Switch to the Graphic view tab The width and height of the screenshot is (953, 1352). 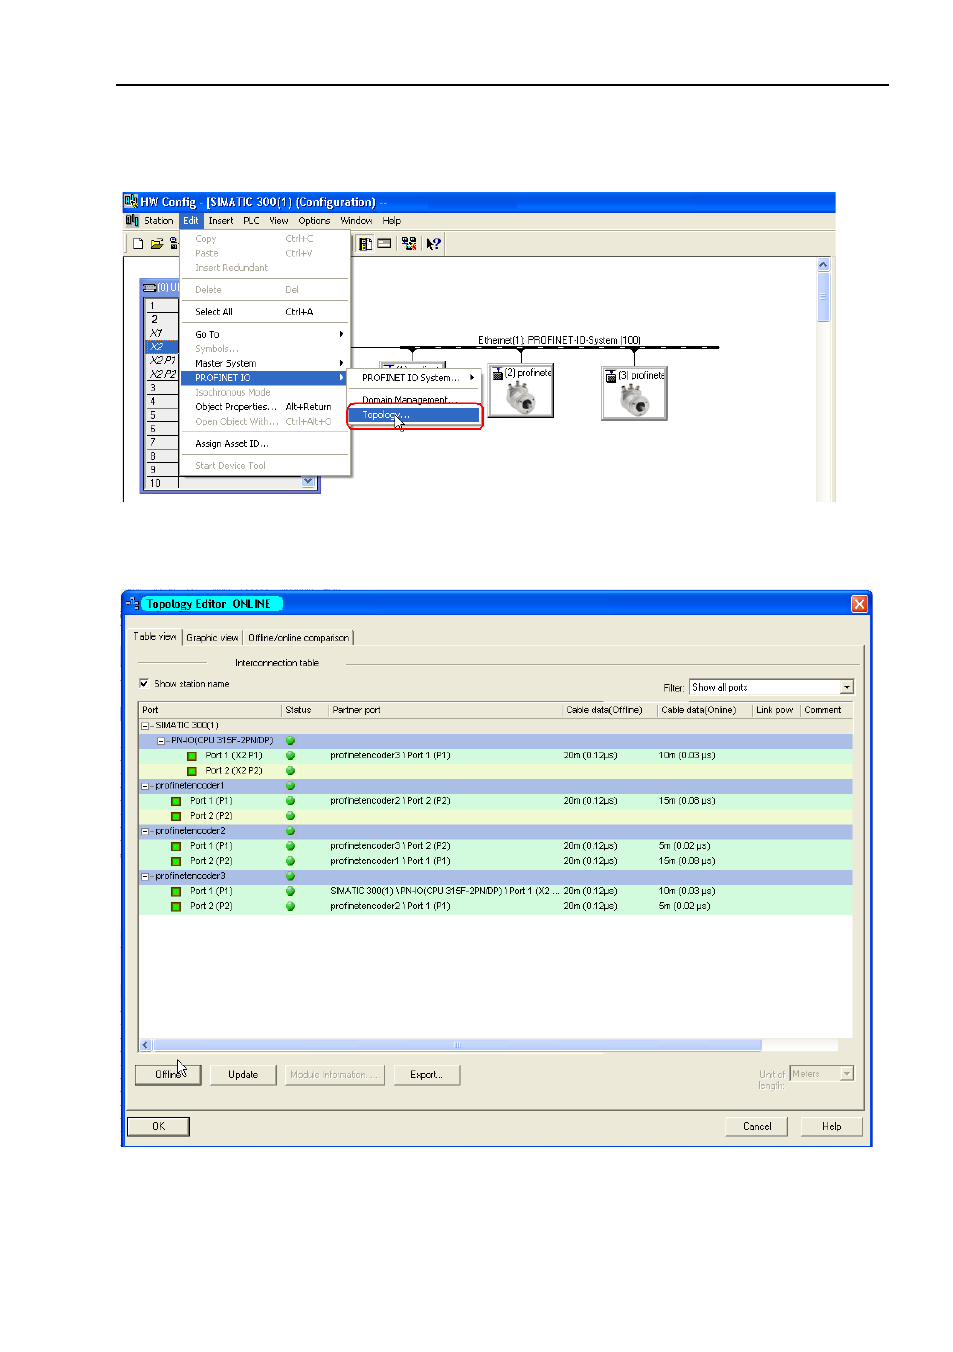[212, 637]
